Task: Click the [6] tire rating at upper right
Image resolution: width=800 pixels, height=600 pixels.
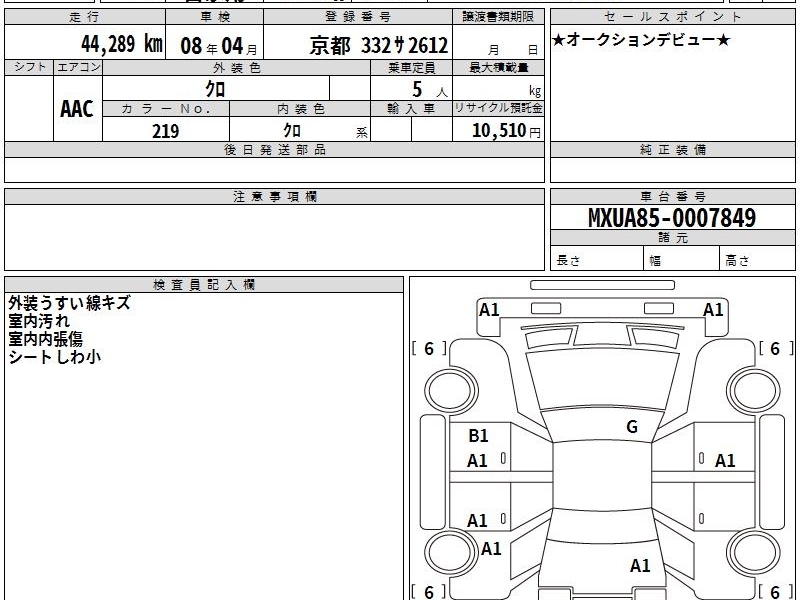Action: 776,348
